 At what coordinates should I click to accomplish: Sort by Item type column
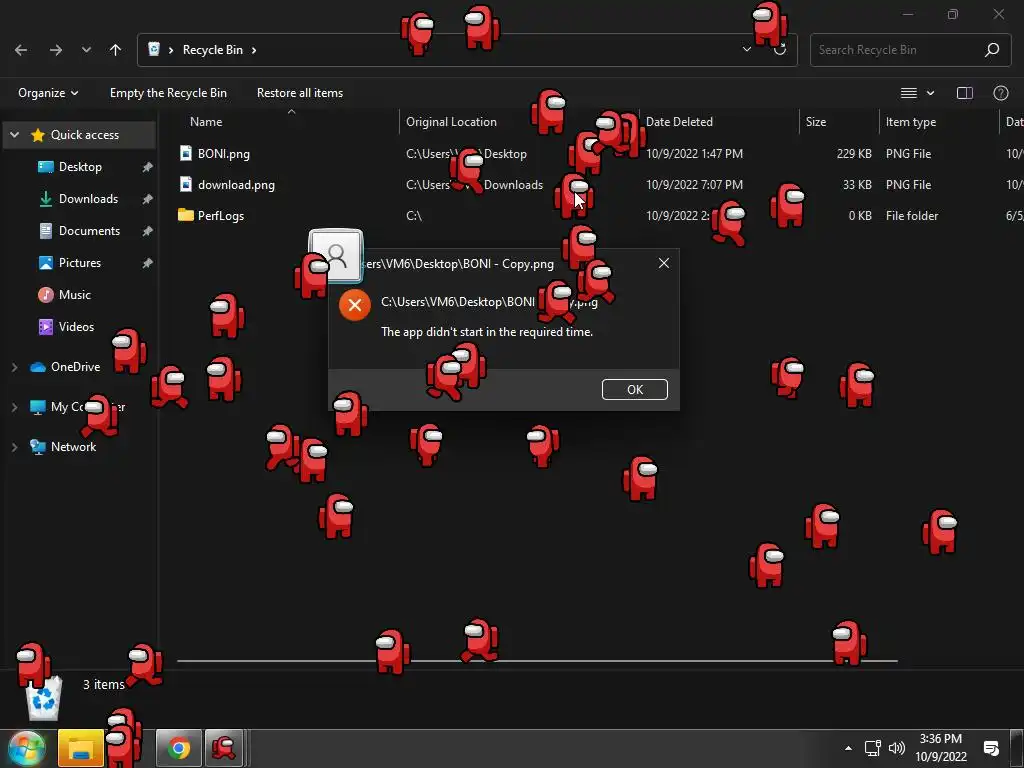tap(910, 121)
